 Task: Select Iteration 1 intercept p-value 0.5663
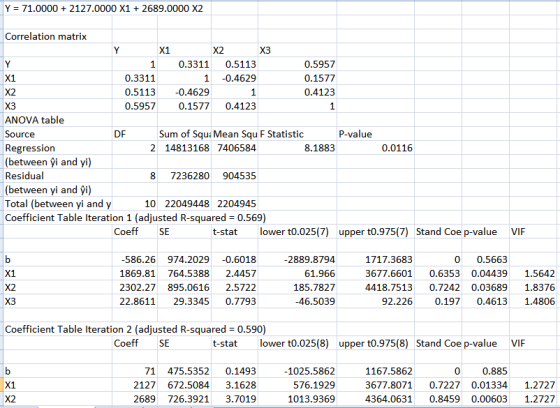click(485, 259)
